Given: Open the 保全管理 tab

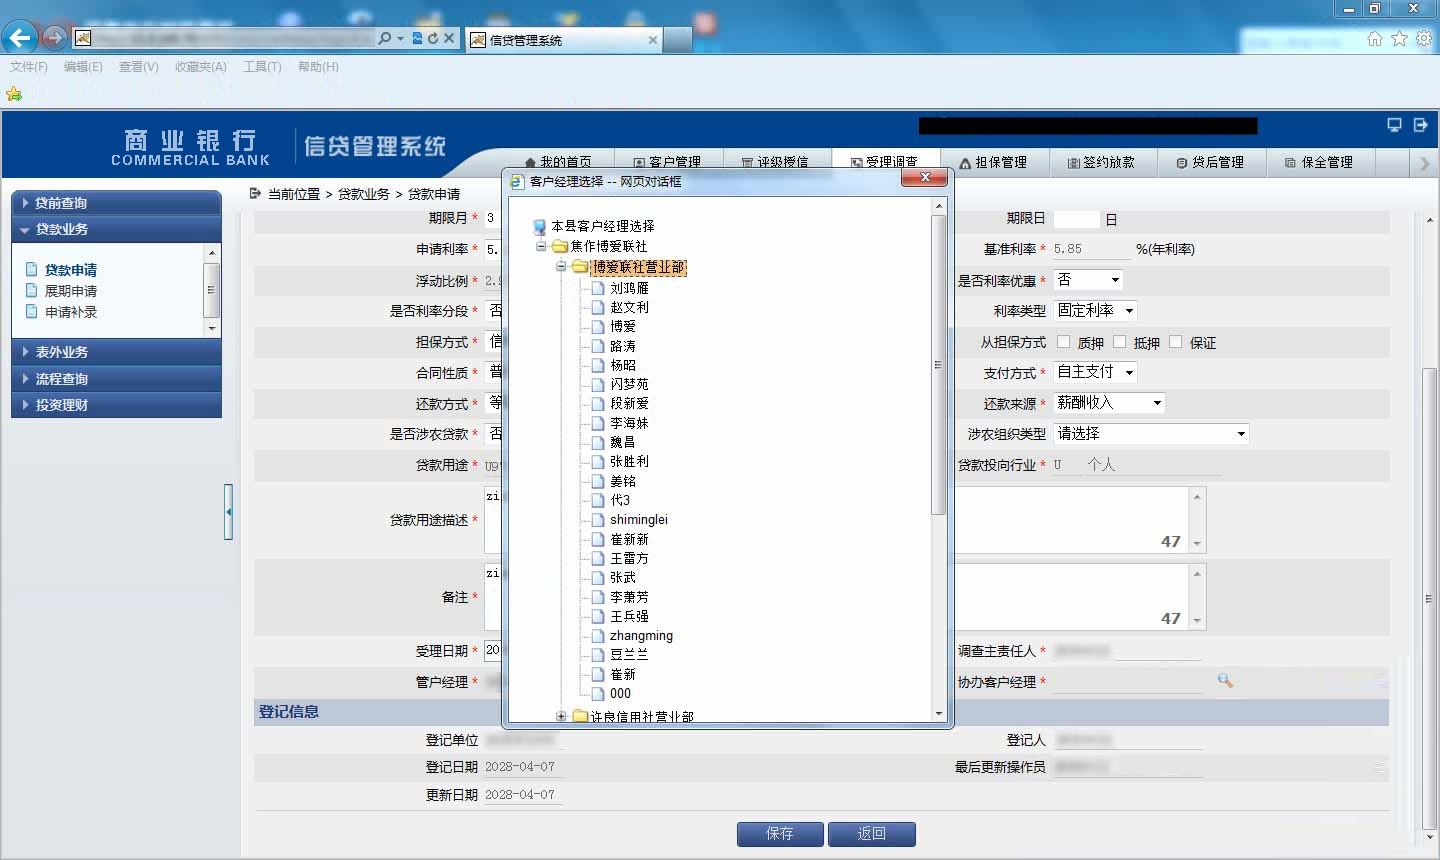Looking at the screenshot, I should [1319, 163].
